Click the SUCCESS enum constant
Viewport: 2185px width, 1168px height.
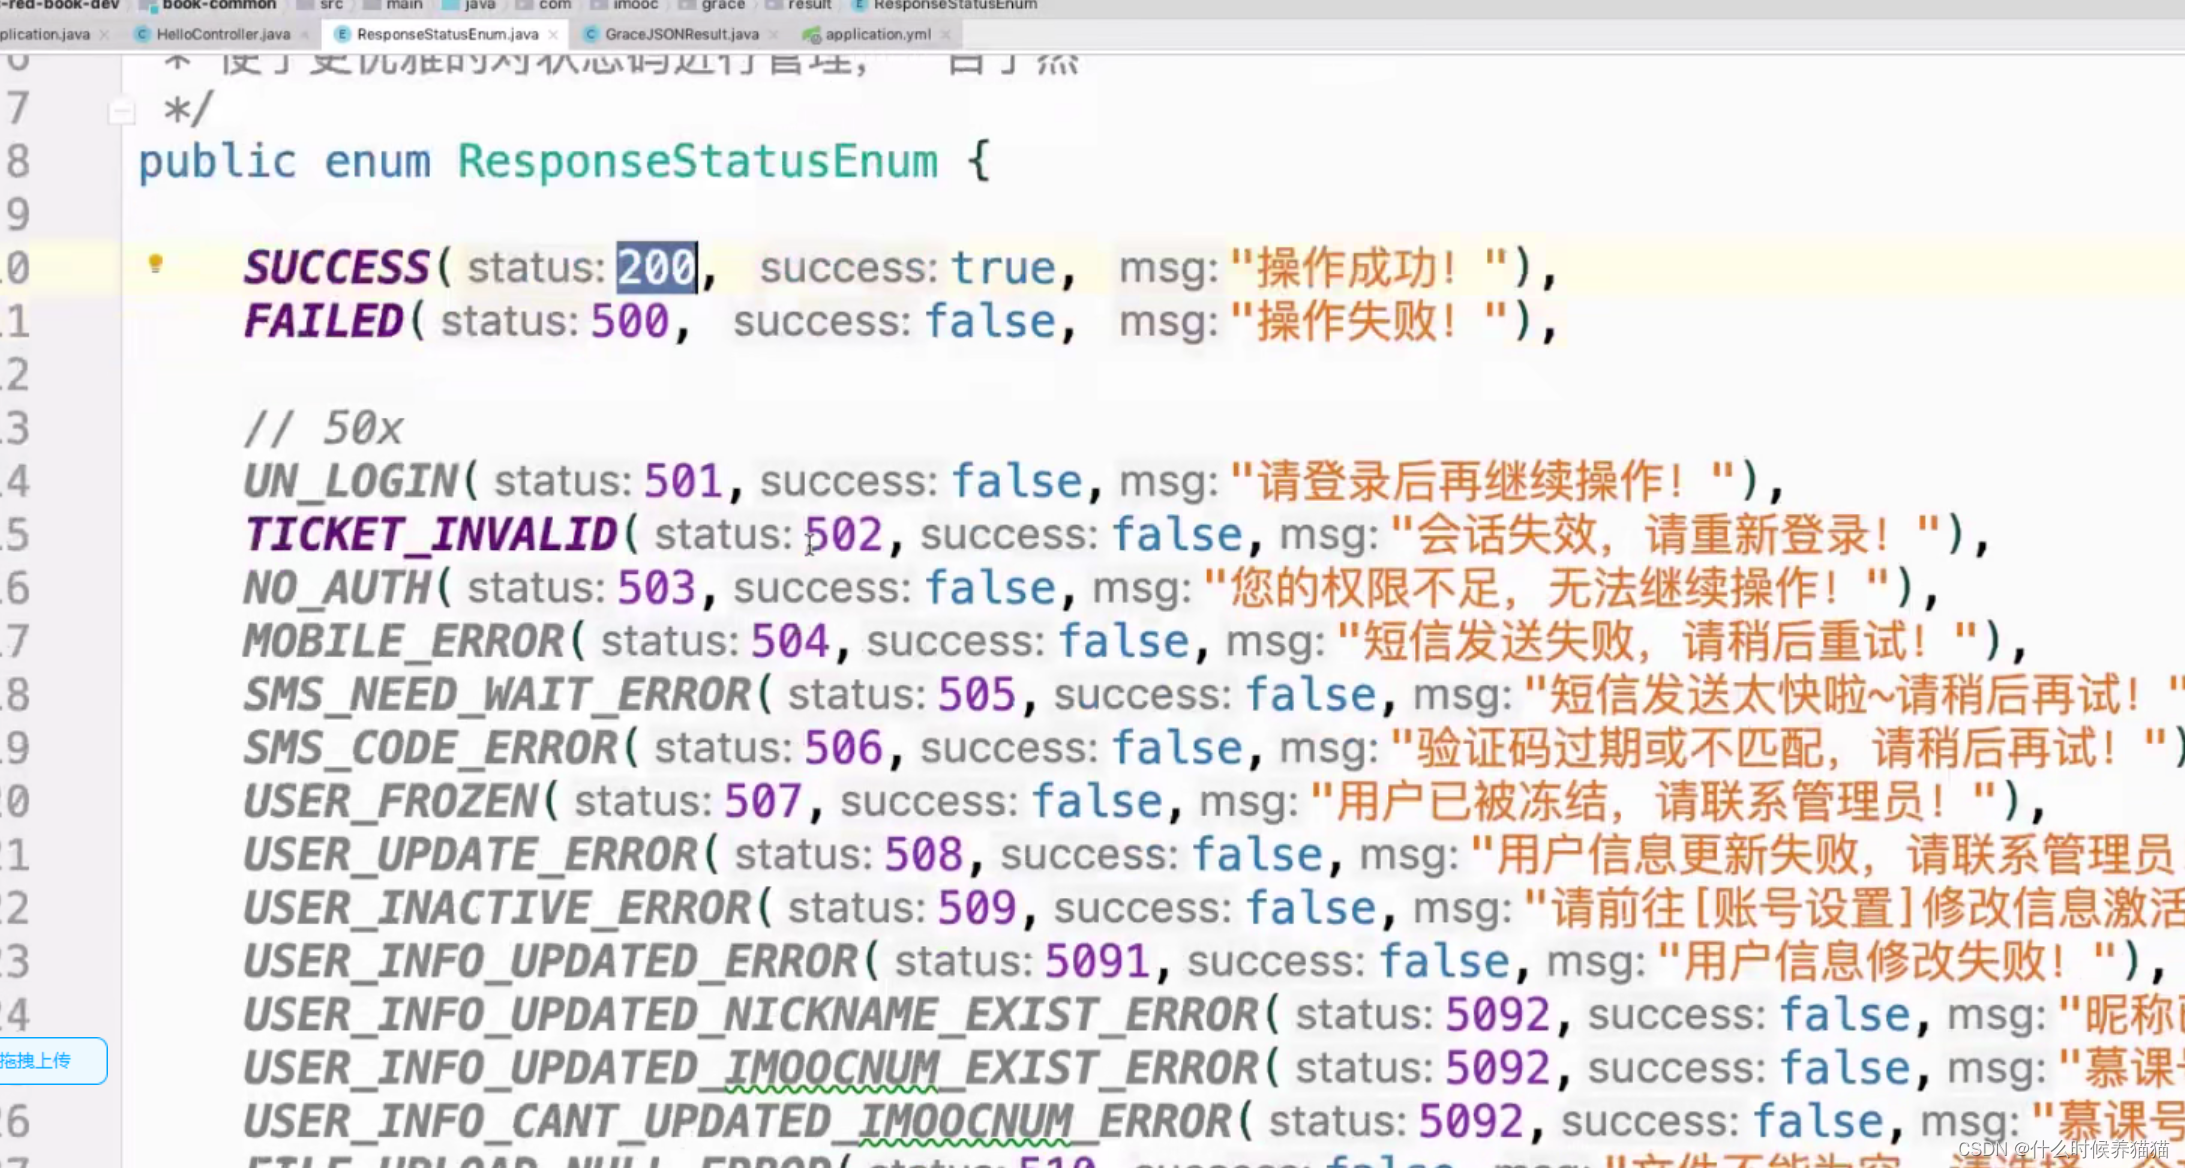[x=336, y=268]
